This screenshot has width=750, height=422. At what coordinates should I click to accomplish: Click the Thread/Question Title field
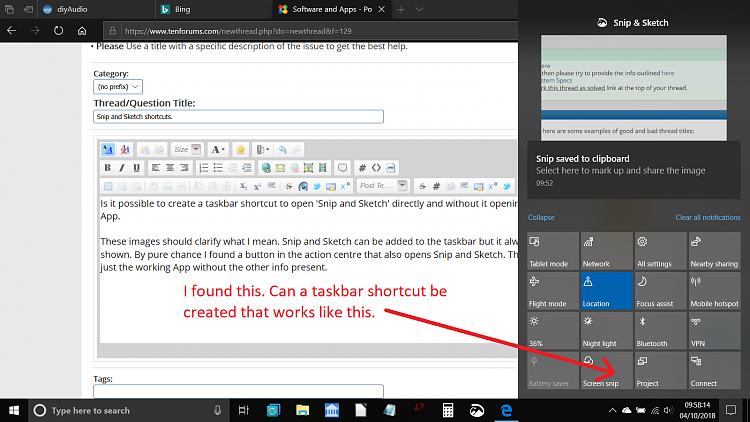click(238, 116)
